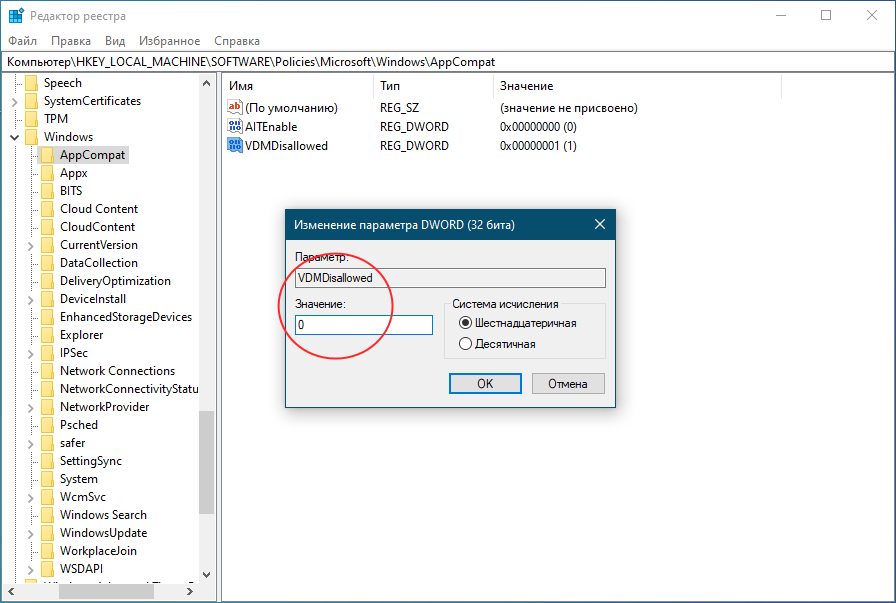
Task: Expand the WindowsUpdate key
Action: [x=31, y=534]
